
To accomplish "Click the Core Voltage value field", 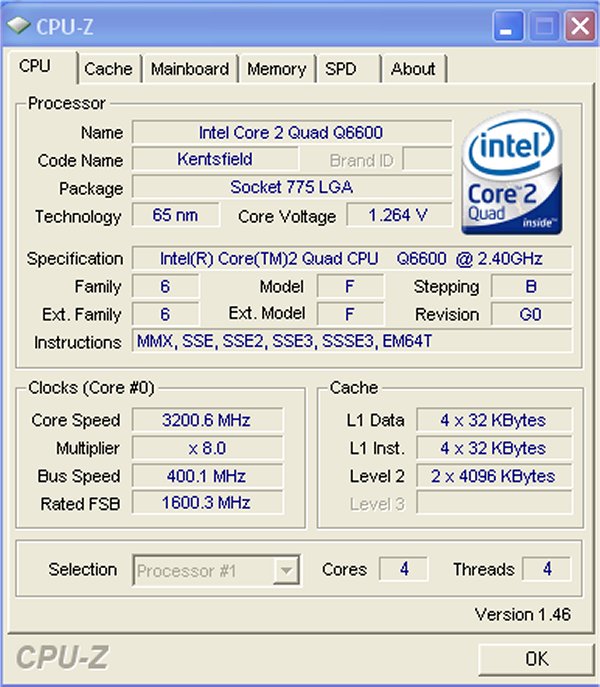I will tap(399, 215).
